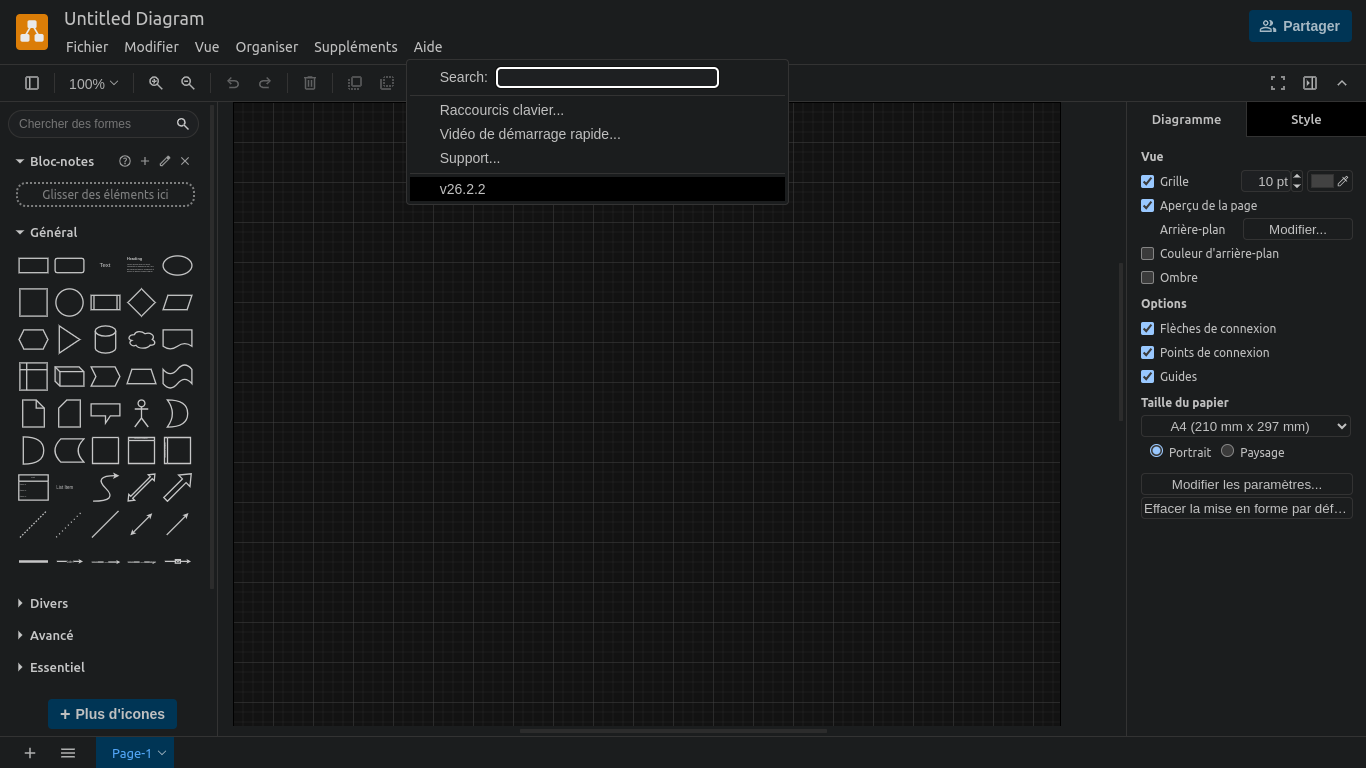Choose Support... in the Aide menu
Viewport: 1366px width, 768px height.
(597, 158)
